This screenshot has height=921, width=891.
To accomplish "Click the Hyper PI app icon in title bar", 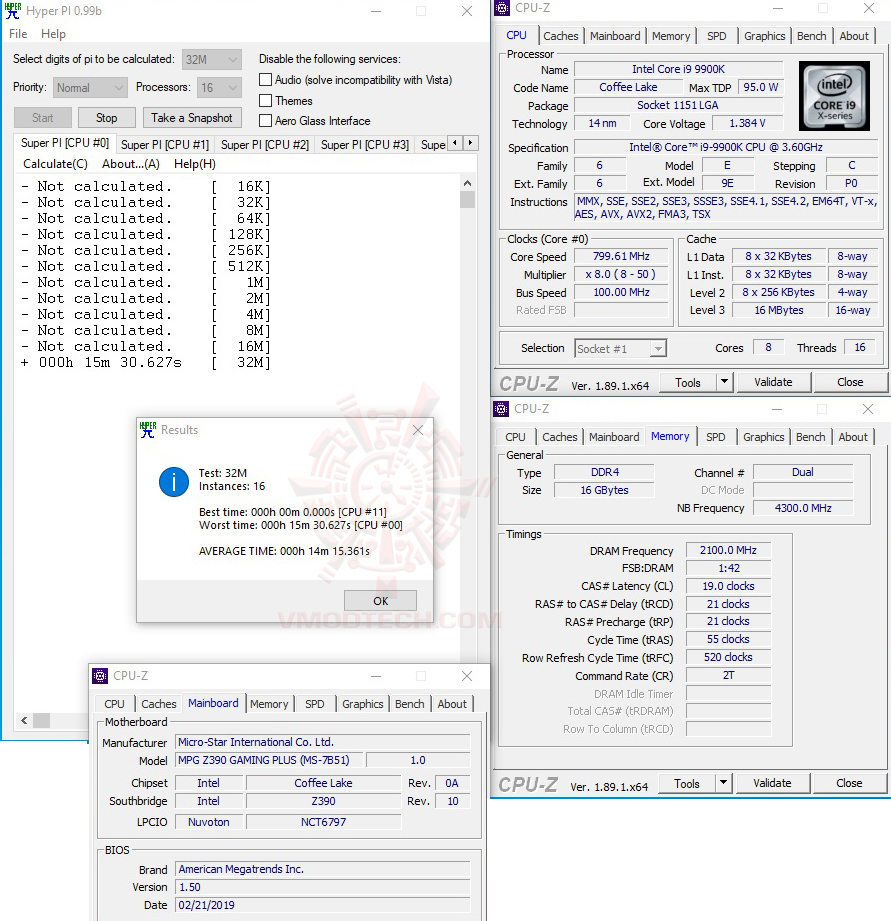I will [x=12, y=11].
